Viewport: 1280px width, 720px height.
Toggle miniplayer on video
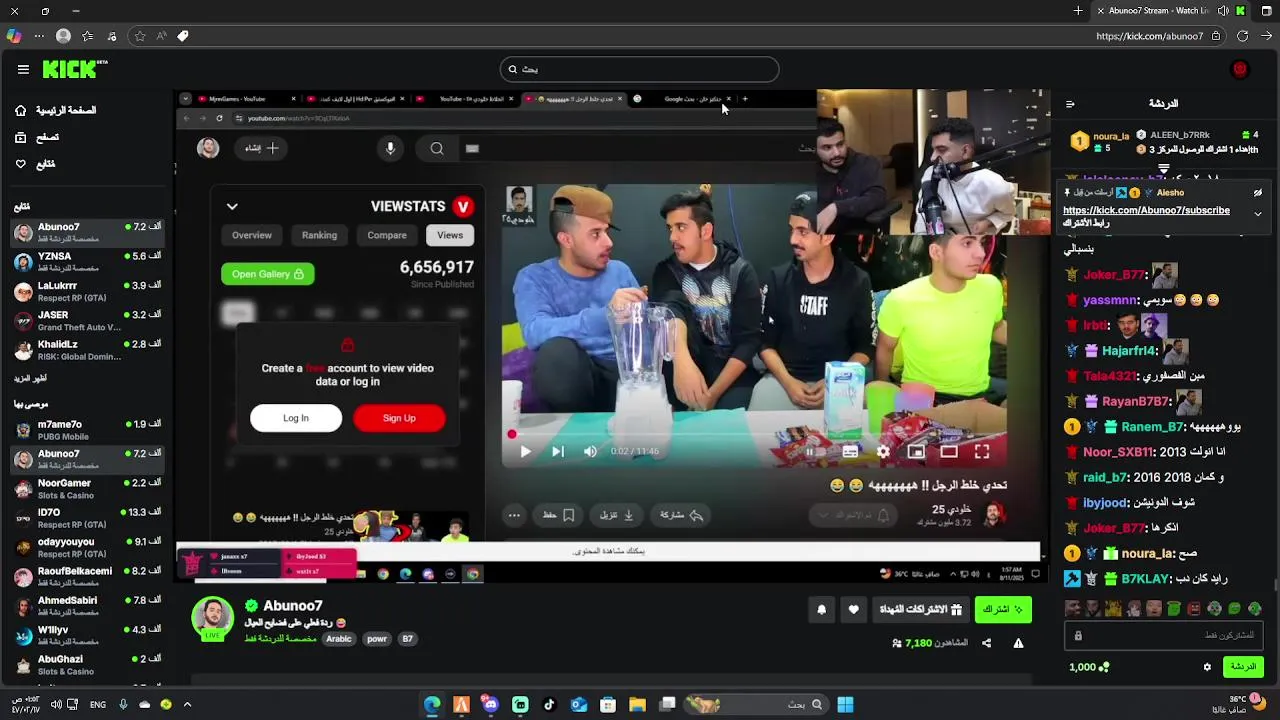pos(916,451)
